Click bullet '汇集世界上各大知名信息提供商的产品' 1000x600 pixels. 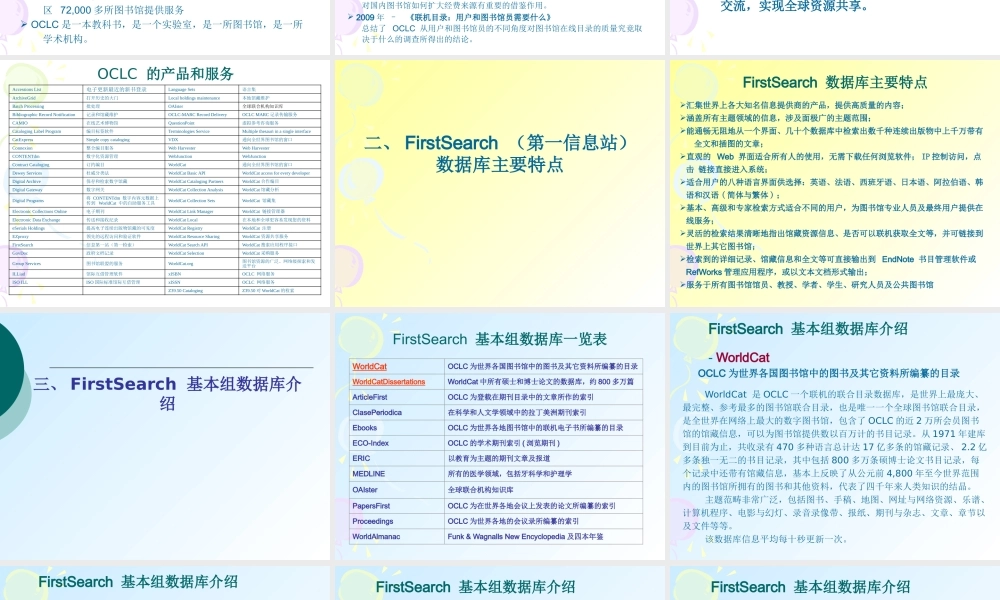(792, 105)
